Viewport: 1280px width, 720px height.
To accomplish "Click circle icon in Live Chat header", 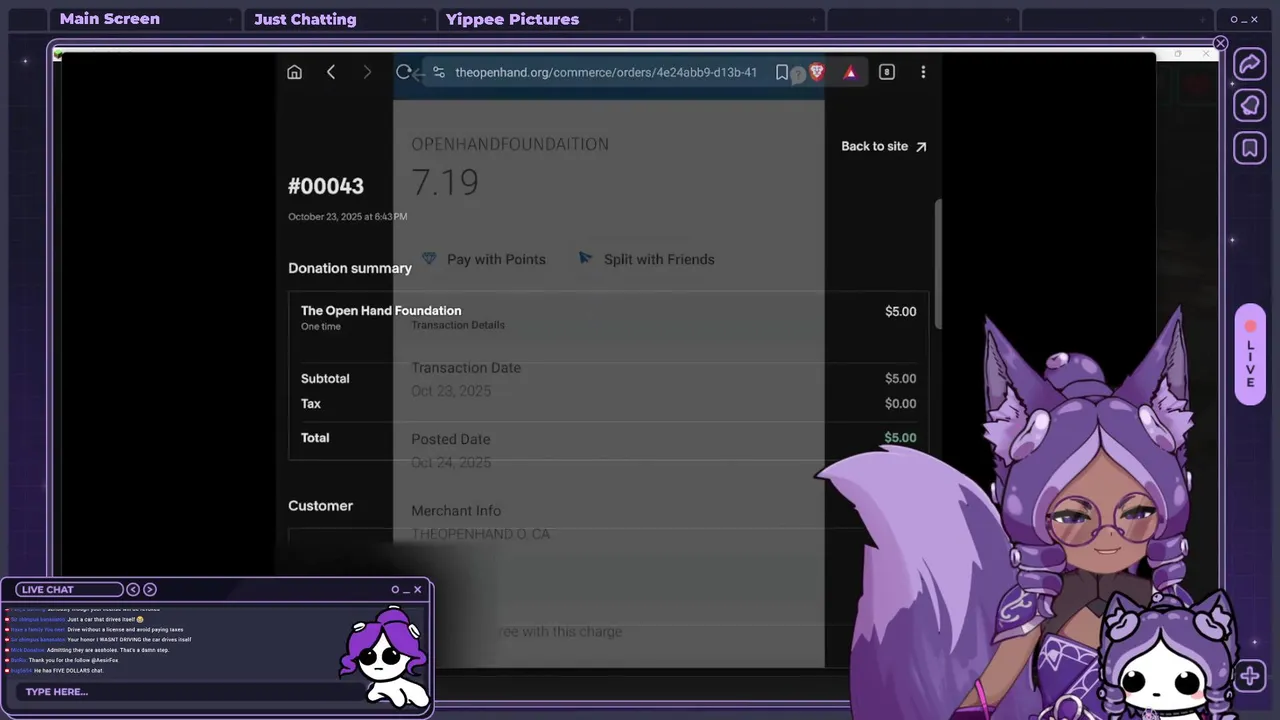I will coord(395,589).
